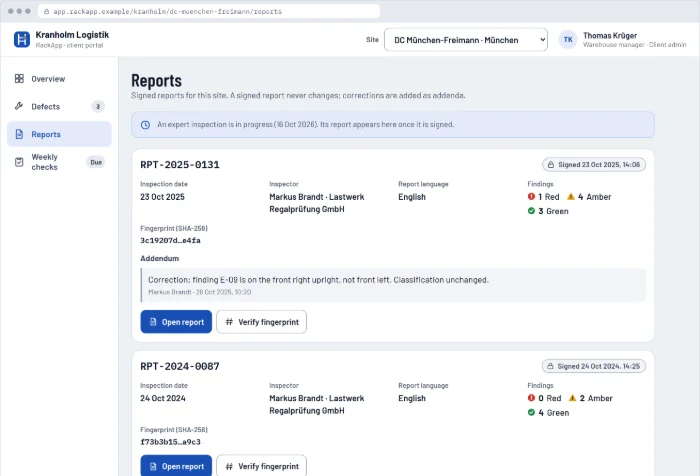Click the Kranholm Logistik company name
The width and height of the screenshot is (700, 476).
72,35
